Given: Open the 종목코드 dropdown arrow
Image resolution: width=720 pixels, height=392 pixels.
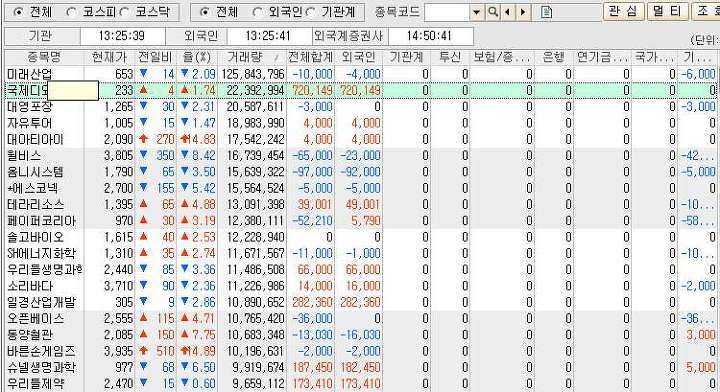Looking at the screenshot, I should (x=477, y=12).
